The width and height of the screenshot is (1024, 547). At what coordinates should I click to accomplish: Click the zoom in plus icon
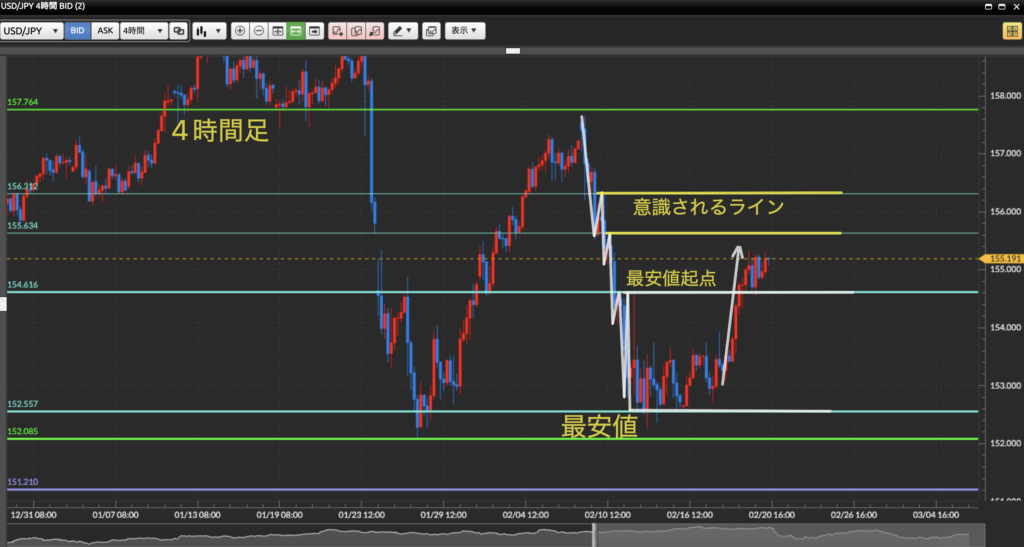[x=240, y=31]
